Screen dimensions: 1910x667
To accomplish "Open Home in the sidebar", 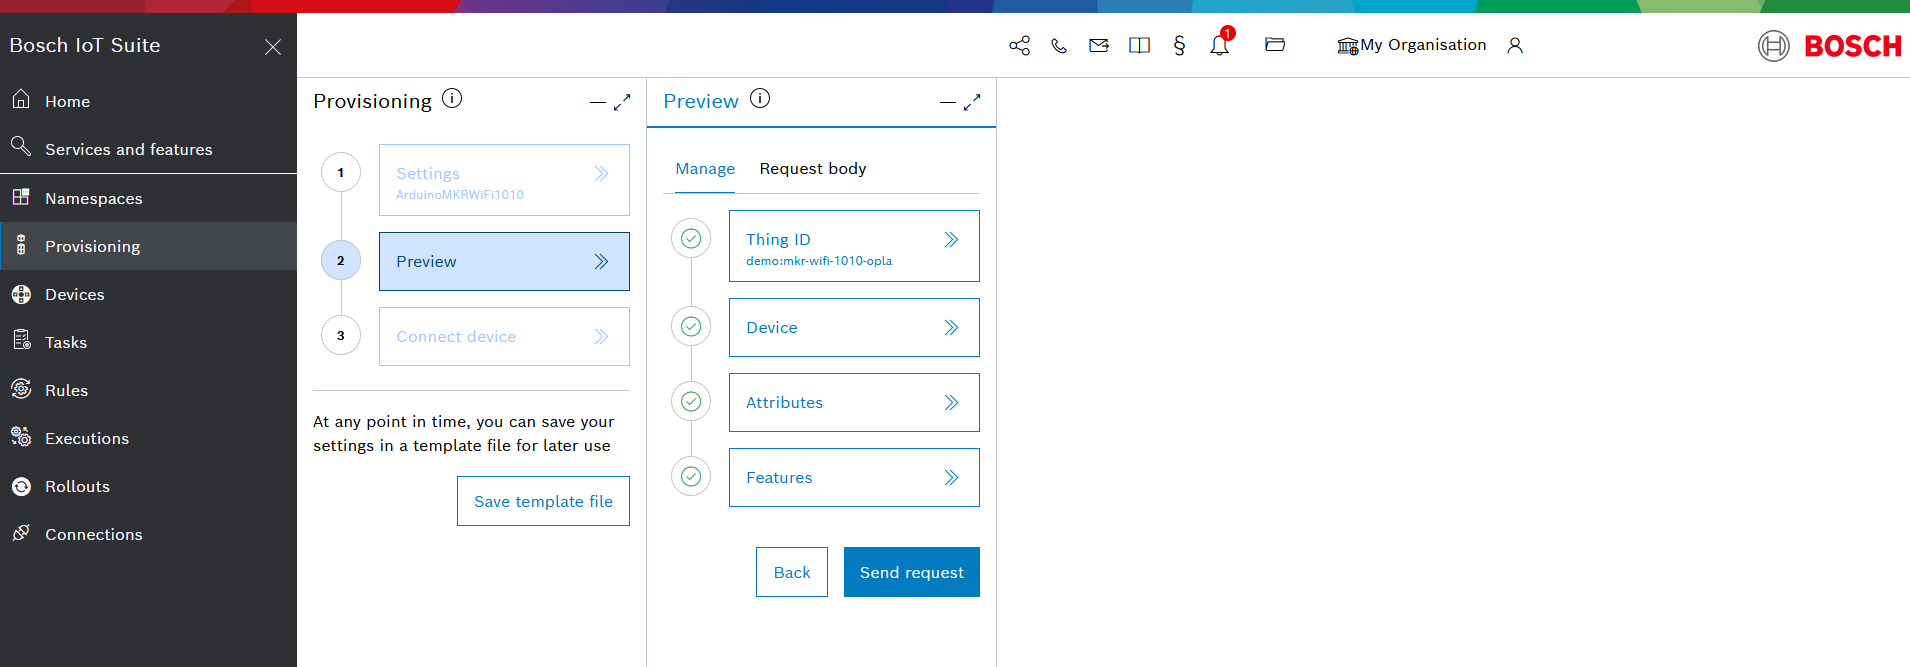I will (148, 101).
